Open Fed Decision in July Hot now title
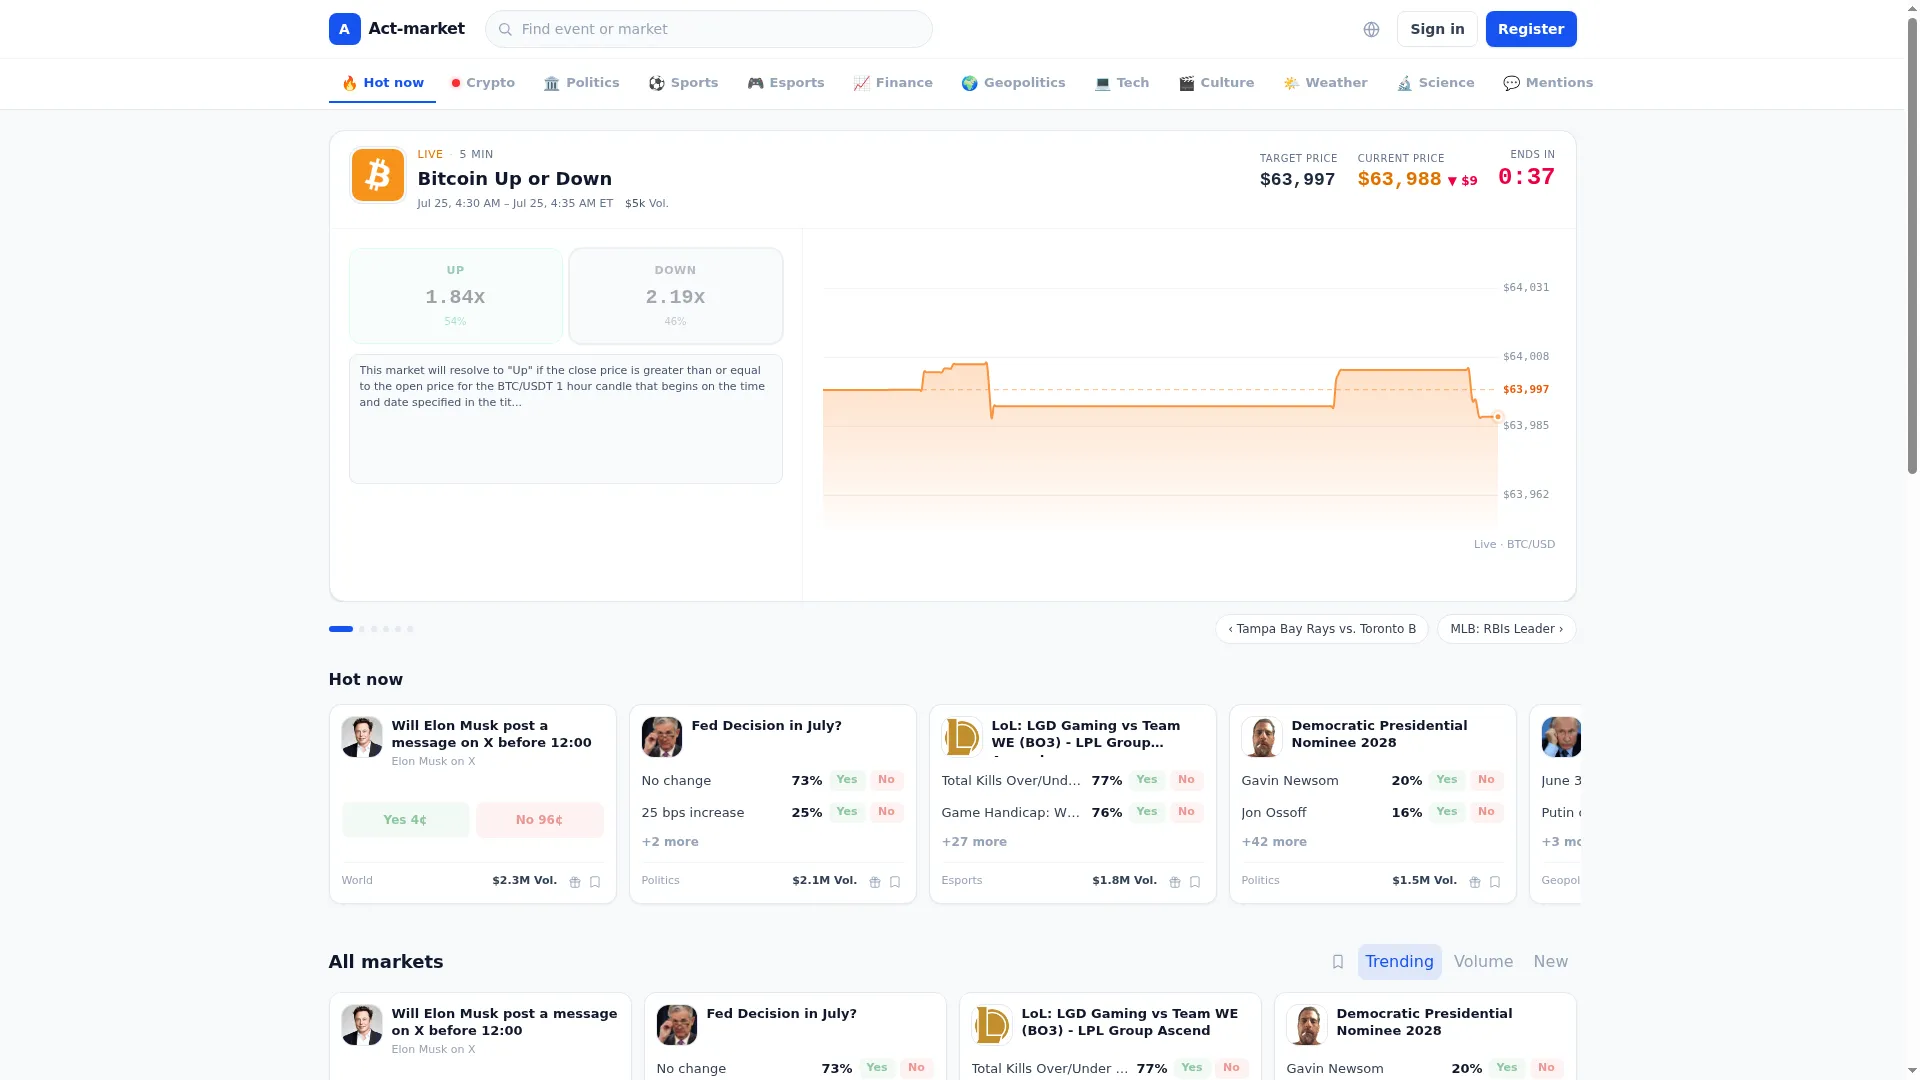 [766, 726]
